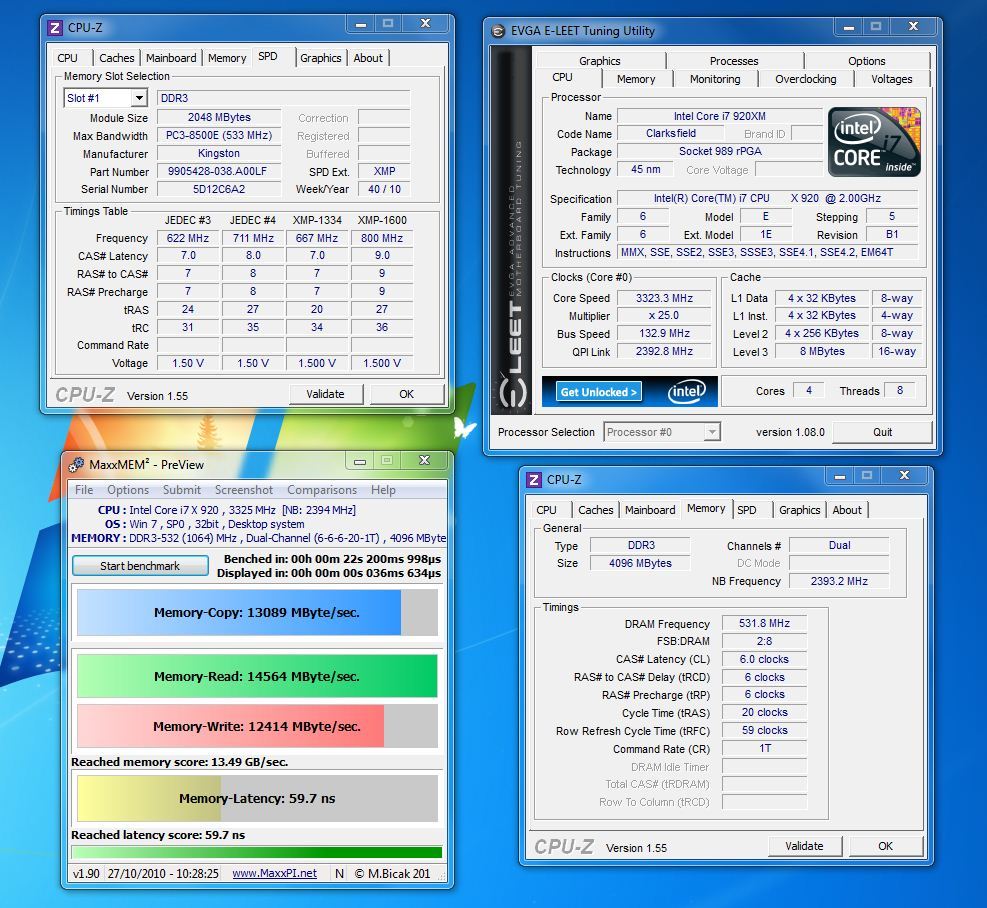This screenshot has height=908, width=987.
Task: Open the Help menu in MaxxMEM
Action: [383, 490]
